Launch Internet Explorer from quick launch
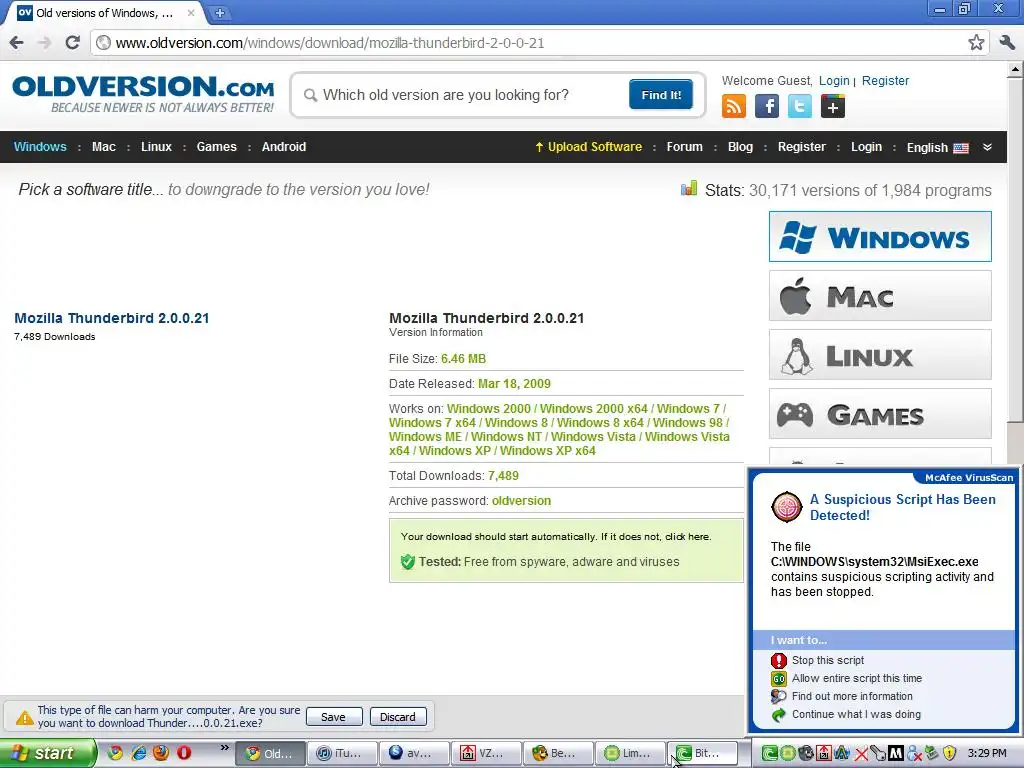 [138, 753]
